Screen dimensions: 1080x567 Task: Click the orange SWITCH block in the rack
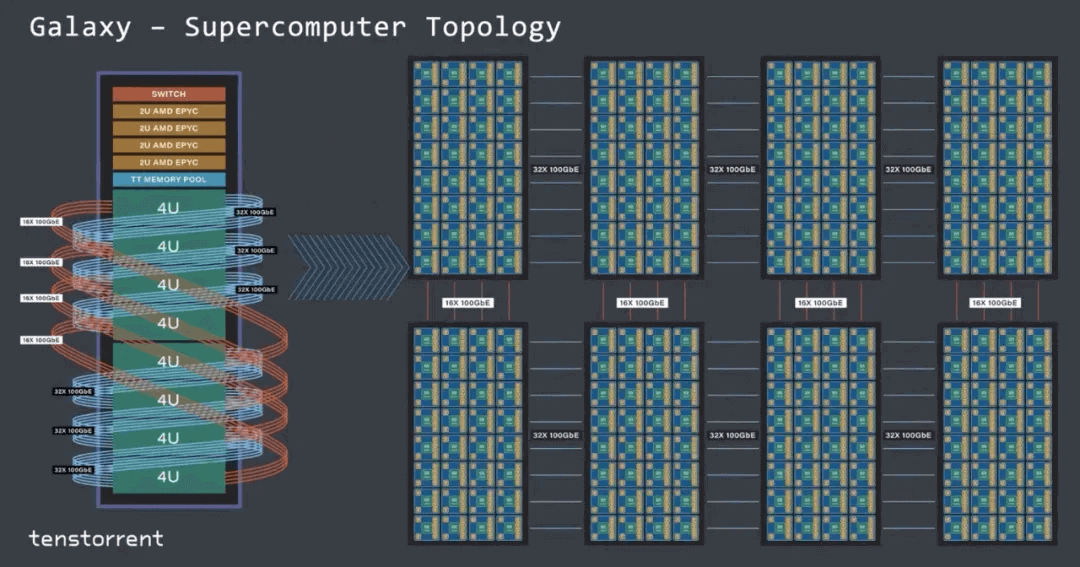point(168,94)
